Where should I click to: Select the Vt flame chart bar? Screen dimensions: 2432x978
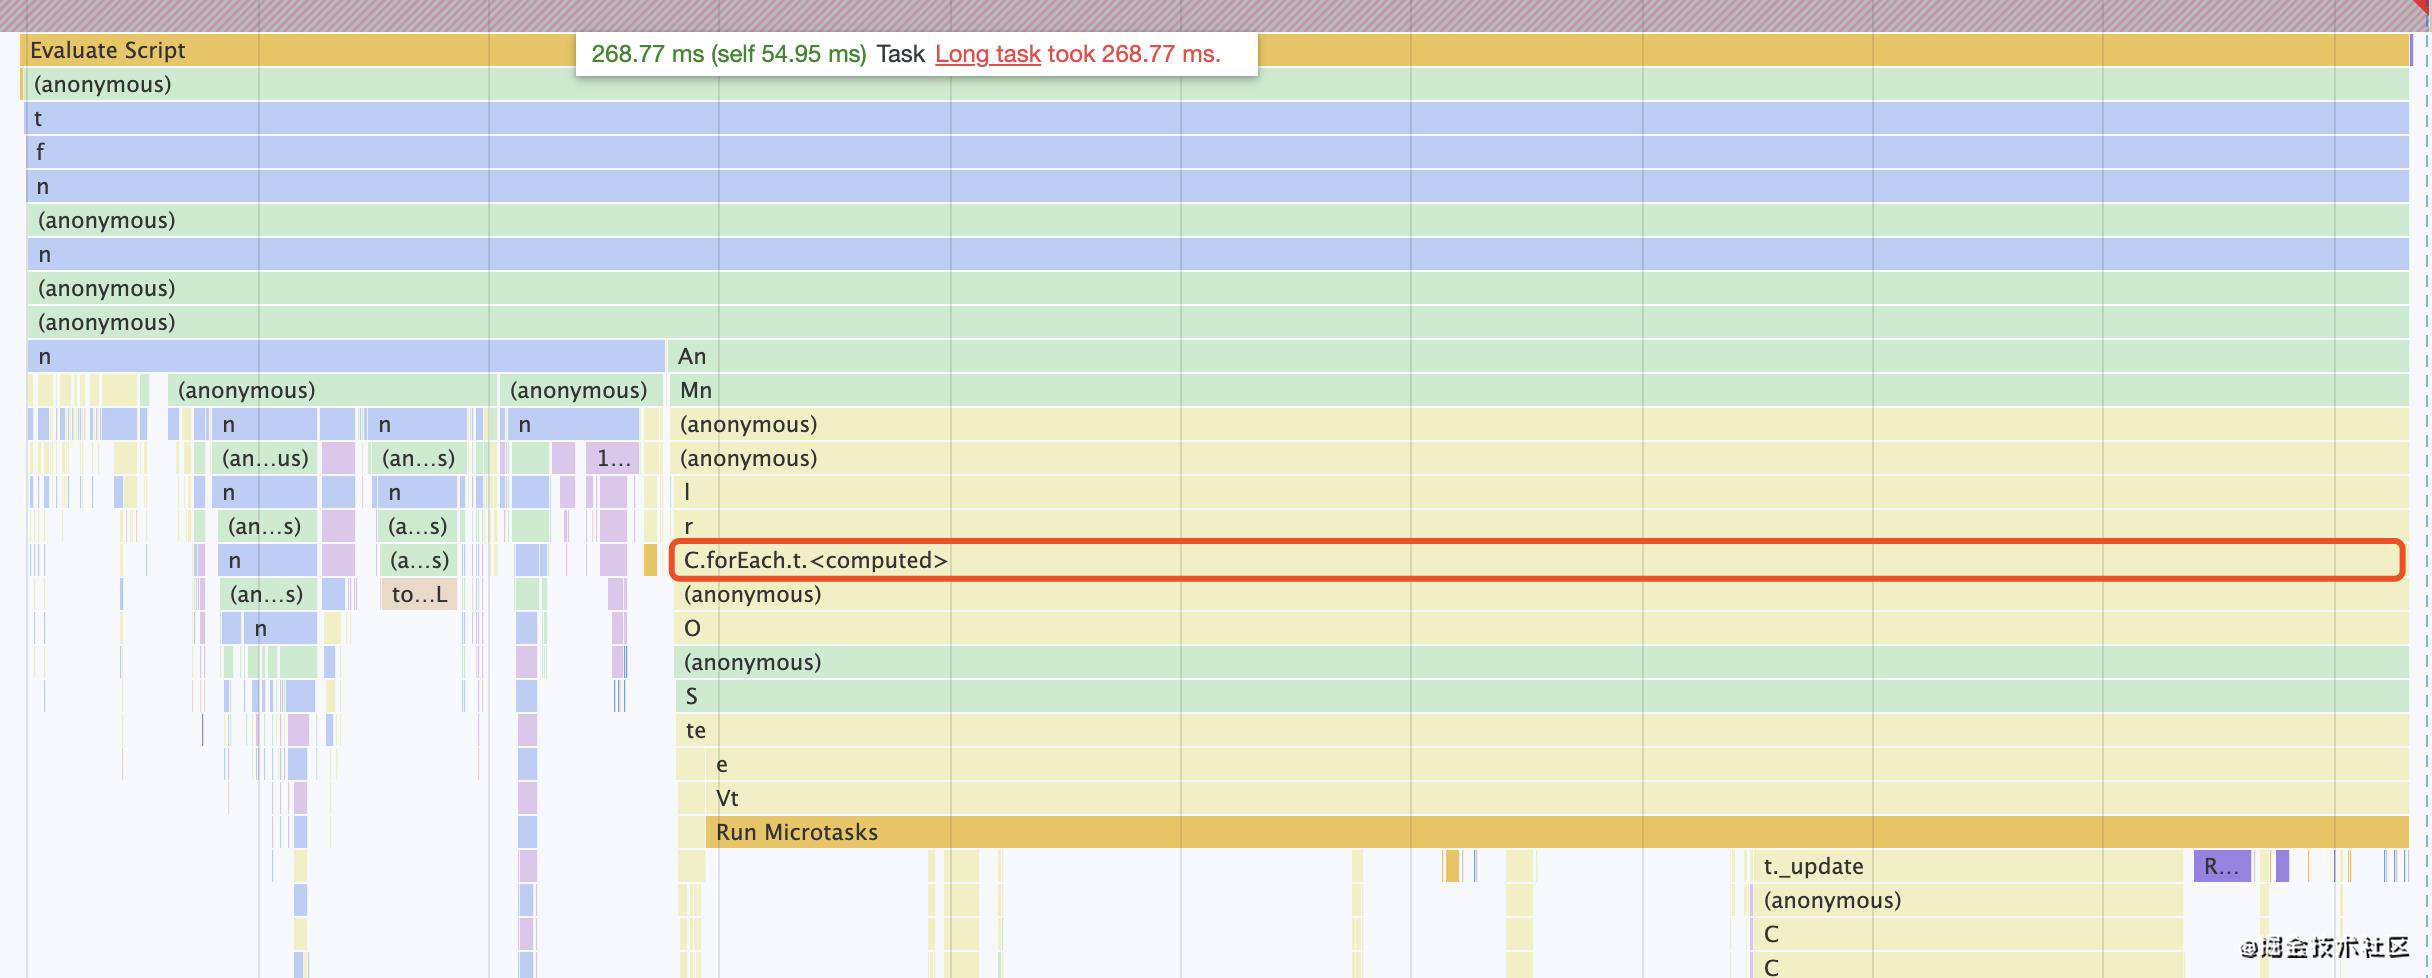coord(1557,798)
